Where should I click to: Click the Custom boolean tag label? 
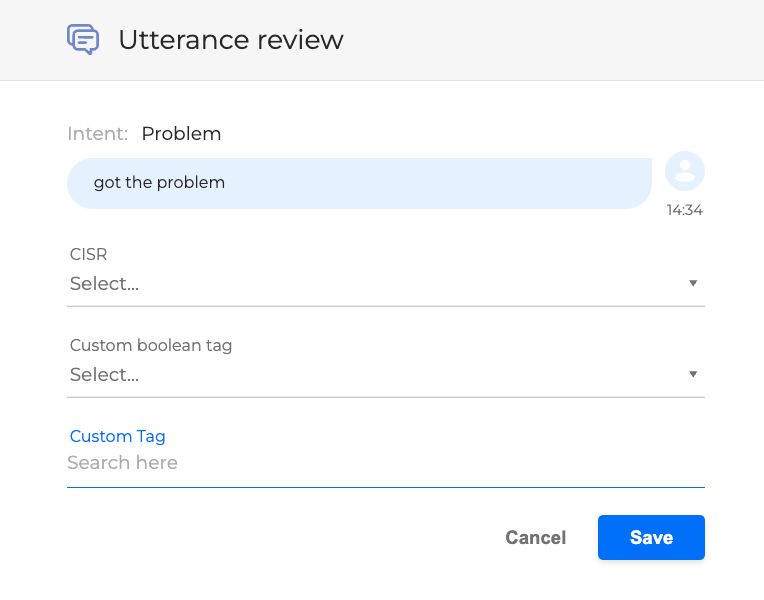click(x=151, y=346)
